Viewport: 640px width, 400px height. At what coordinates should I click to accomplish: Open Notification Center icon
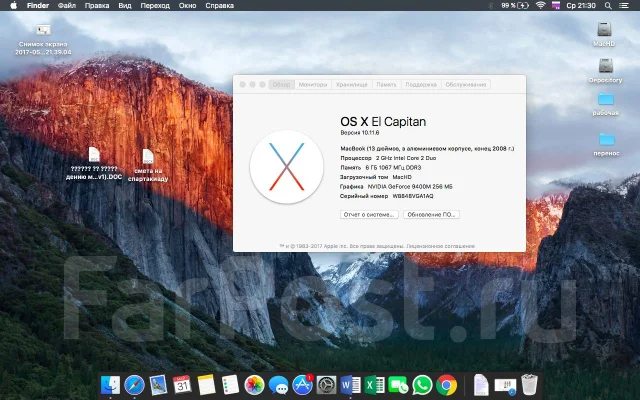624,5
